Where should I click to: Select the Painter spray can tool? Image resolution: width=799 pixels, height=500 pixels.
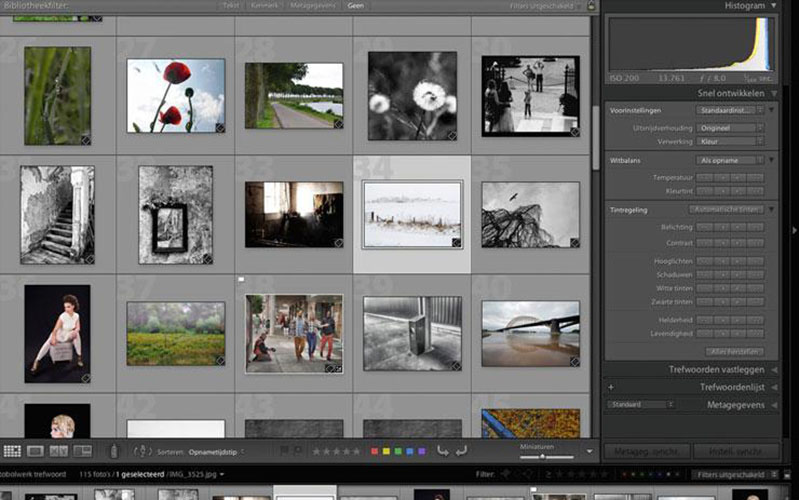coord(114,452)
